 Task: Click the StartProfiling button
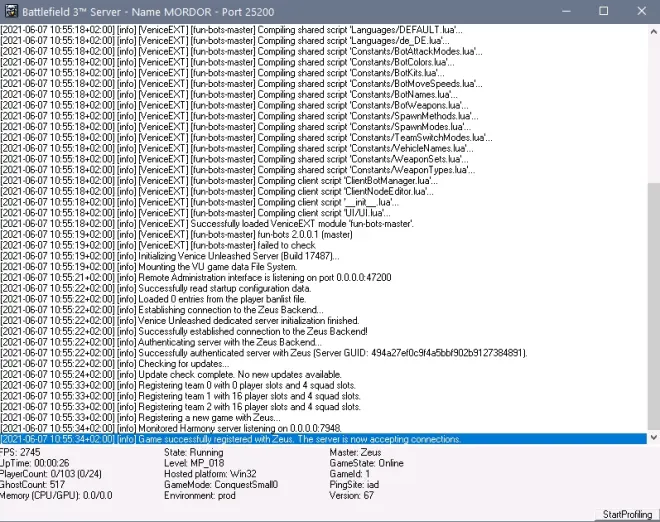[x=628, y=514]
